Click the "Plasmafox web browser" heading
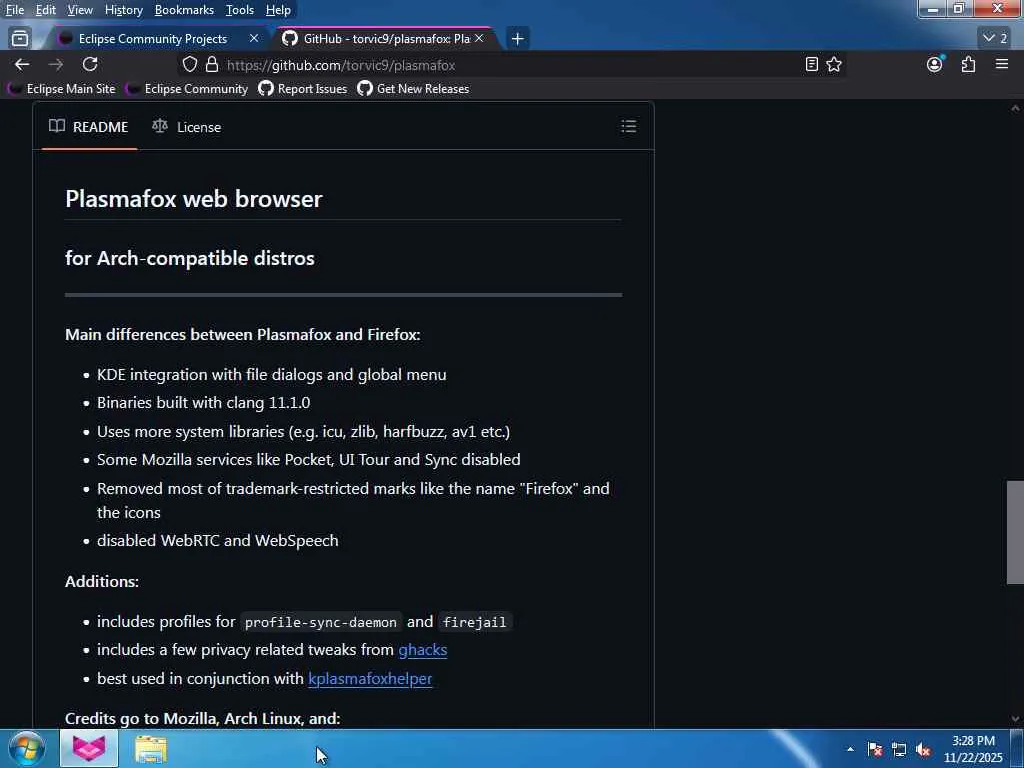The width and height of the screenshot is (1024, 768). [x=194, y=199]
